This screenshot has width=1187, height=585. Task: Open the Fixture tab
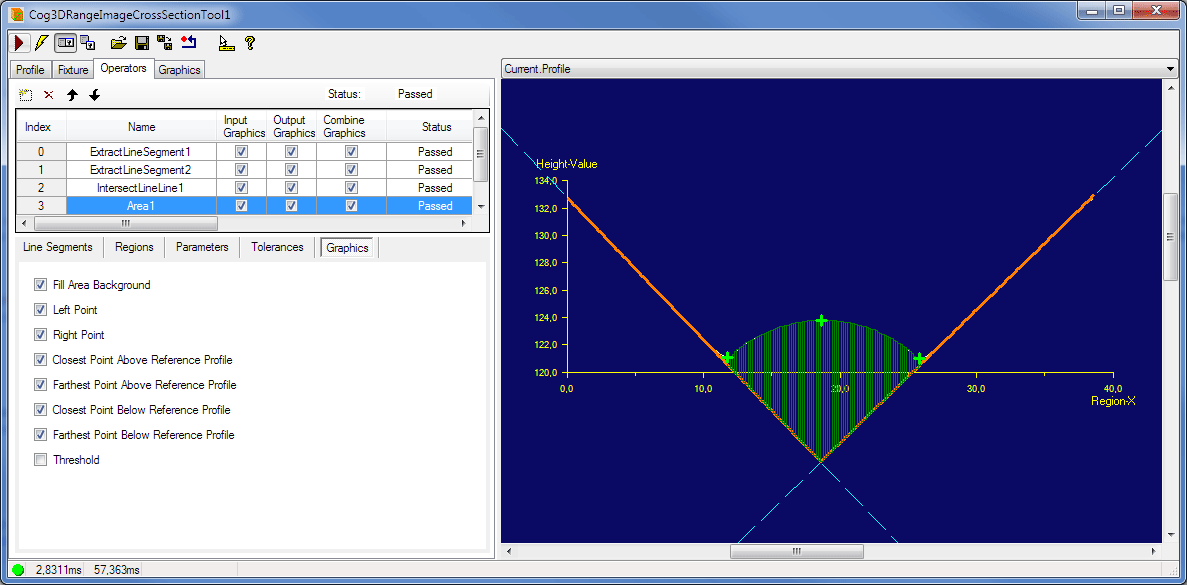72,69
